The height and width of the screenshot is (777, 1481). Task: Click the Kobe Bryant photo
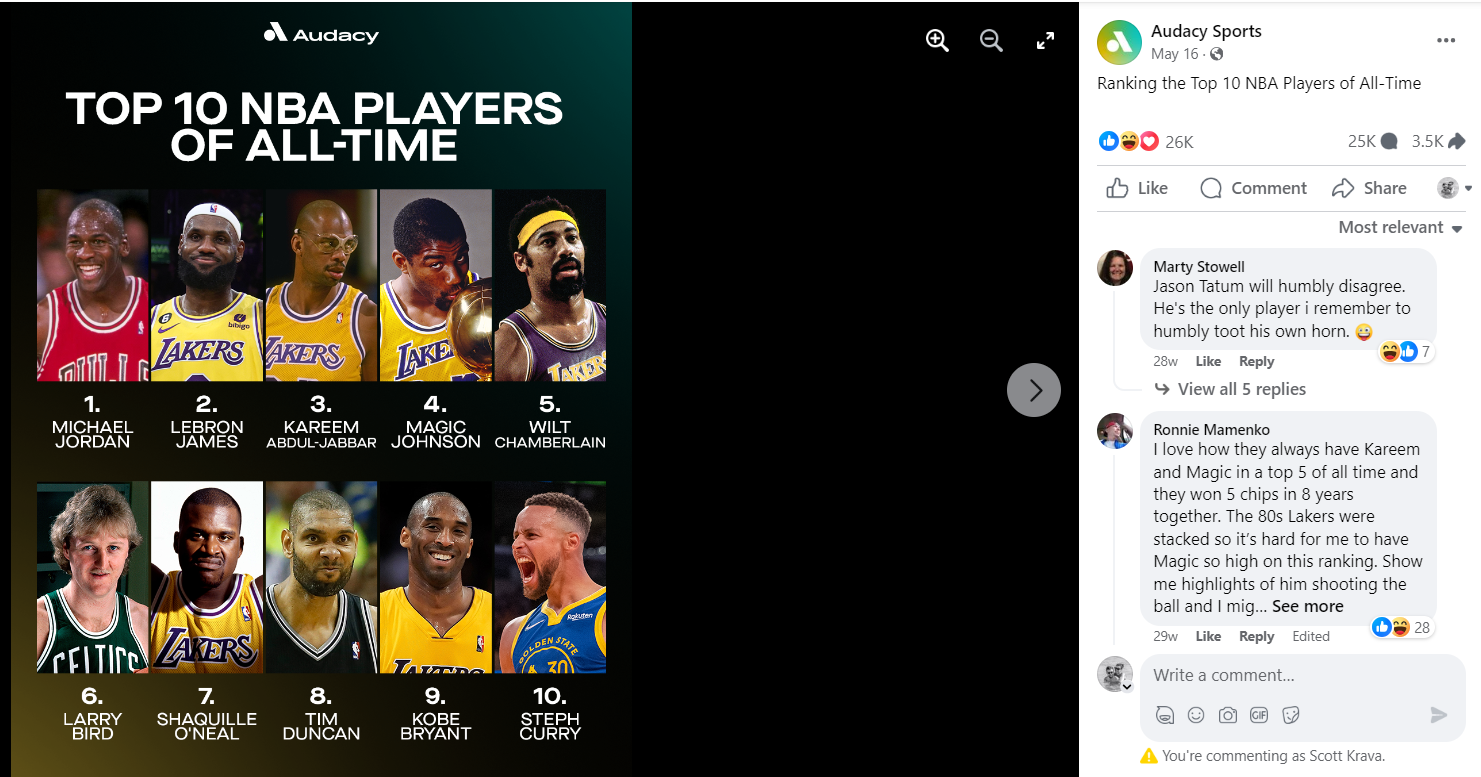pos(436,577)
